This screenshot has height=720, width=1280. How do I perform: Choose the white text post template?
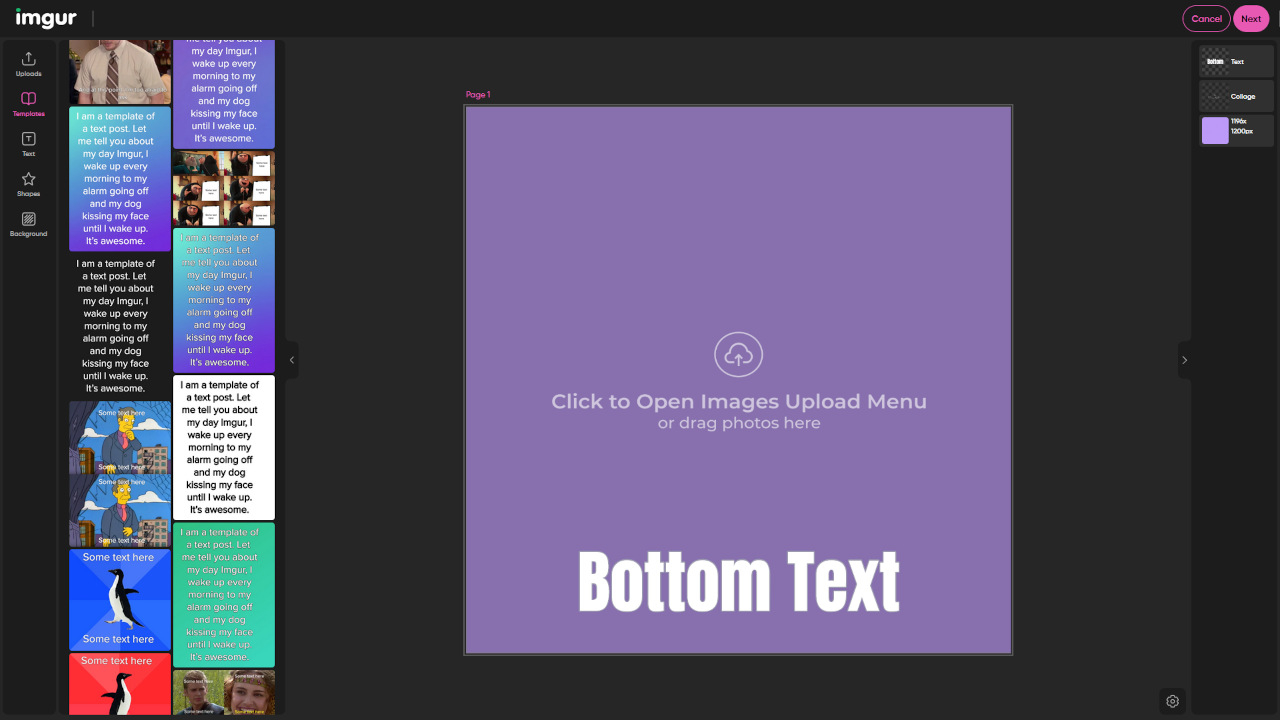(x=224, y=447)
